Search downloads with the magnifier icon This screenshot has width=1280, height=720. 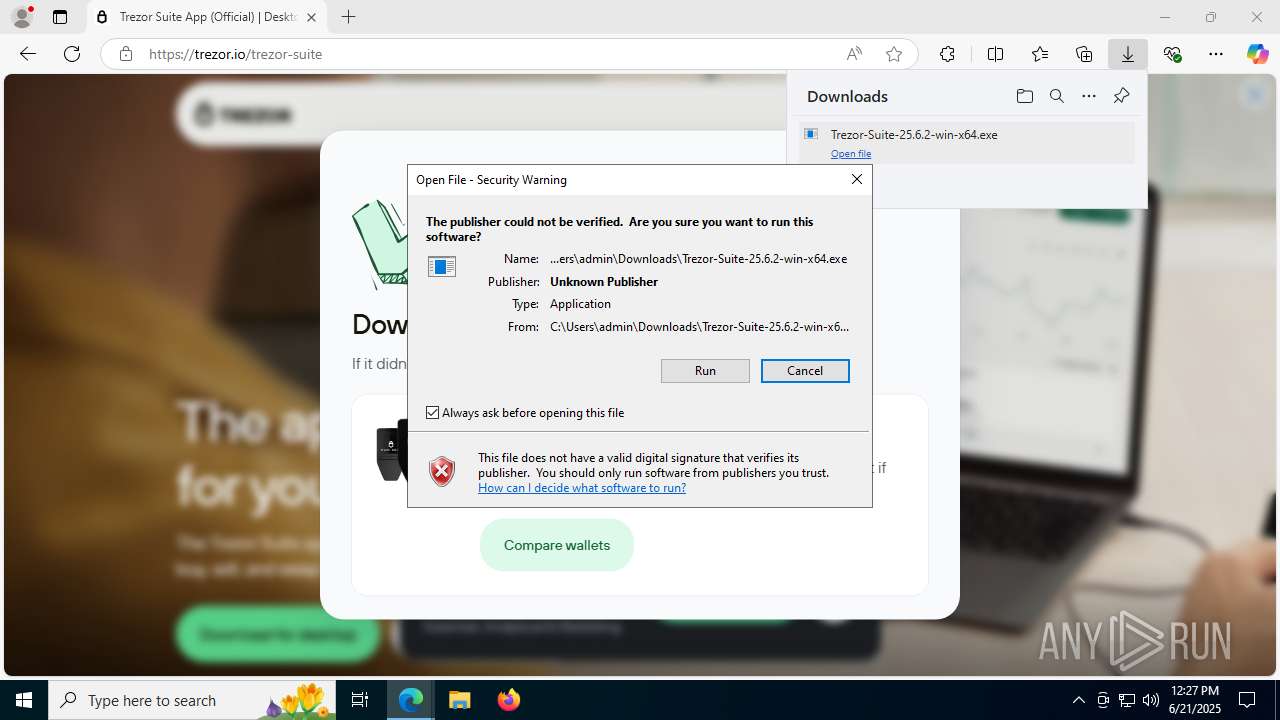tap(1056, 96)
